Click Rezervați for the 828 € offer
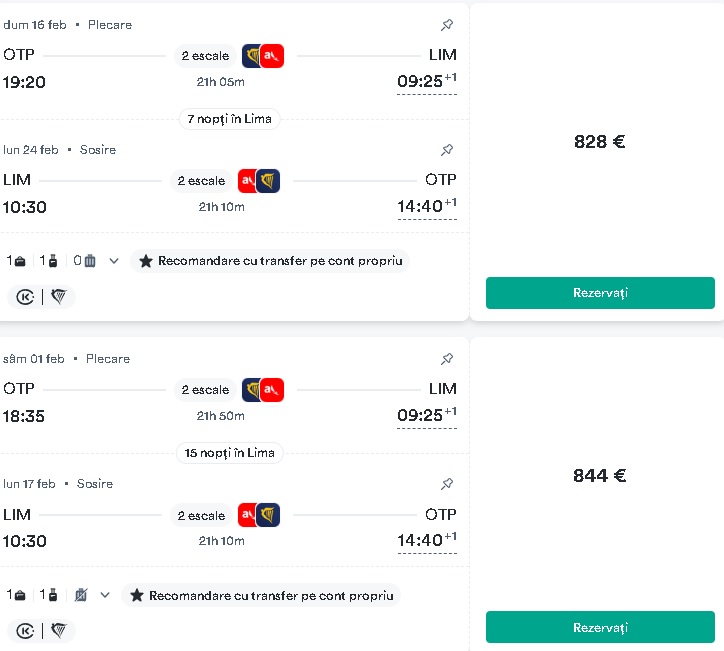 [x=600, y=293]
